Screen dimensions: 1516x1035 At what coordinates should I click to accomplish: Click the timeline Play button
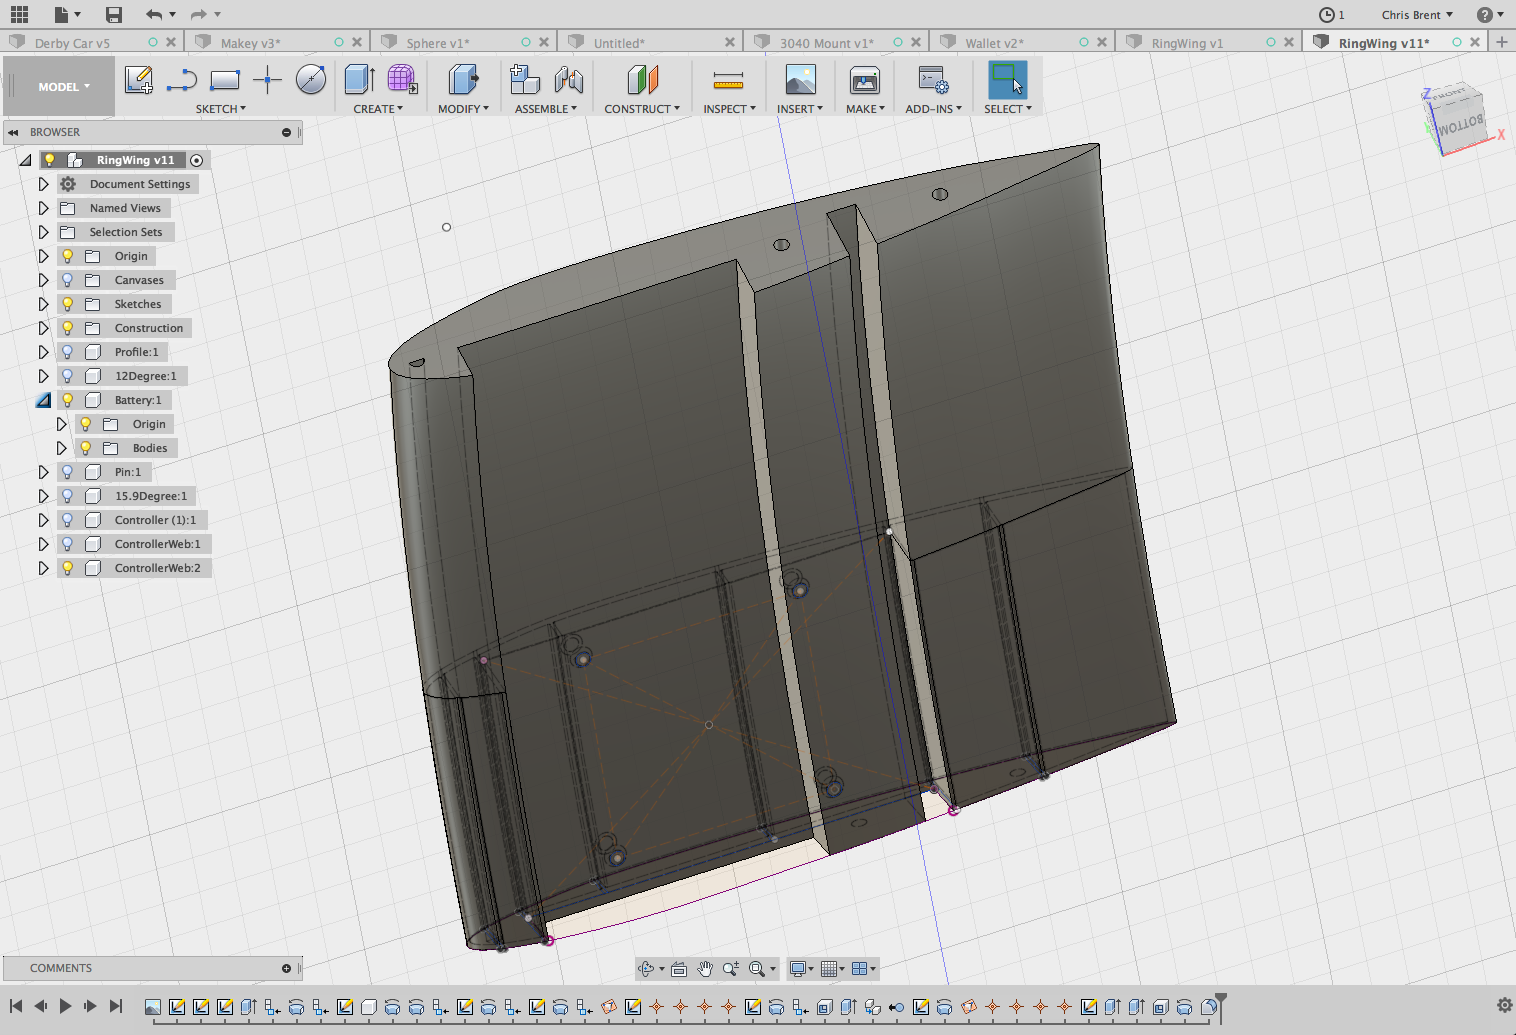pos(65,1006)
